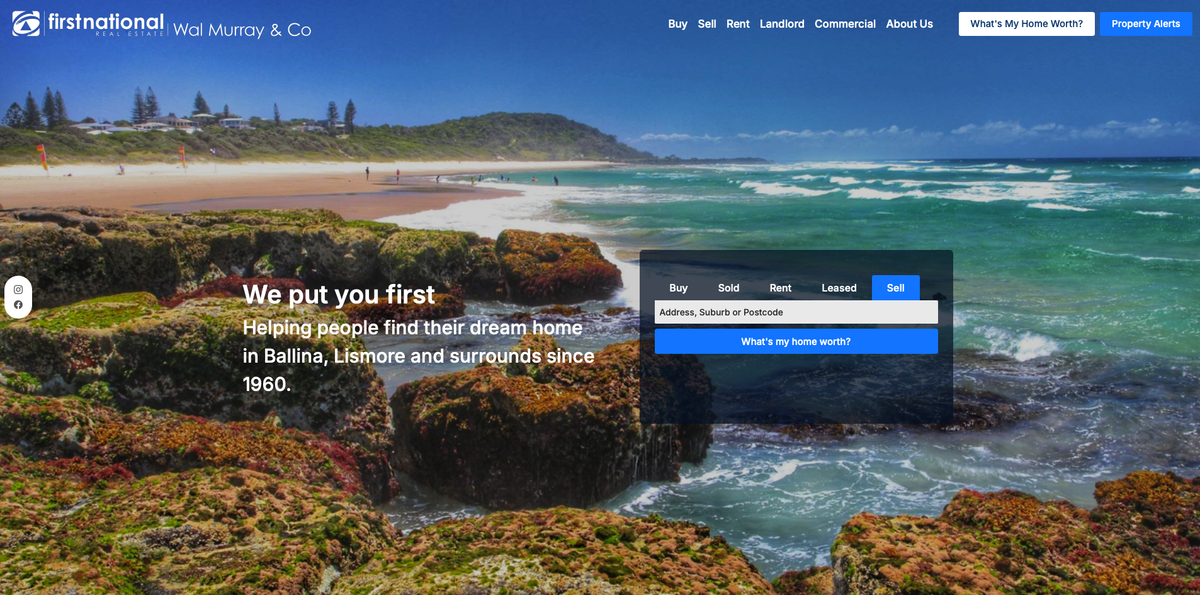Open the About Us navigation menu

point(909,24)
